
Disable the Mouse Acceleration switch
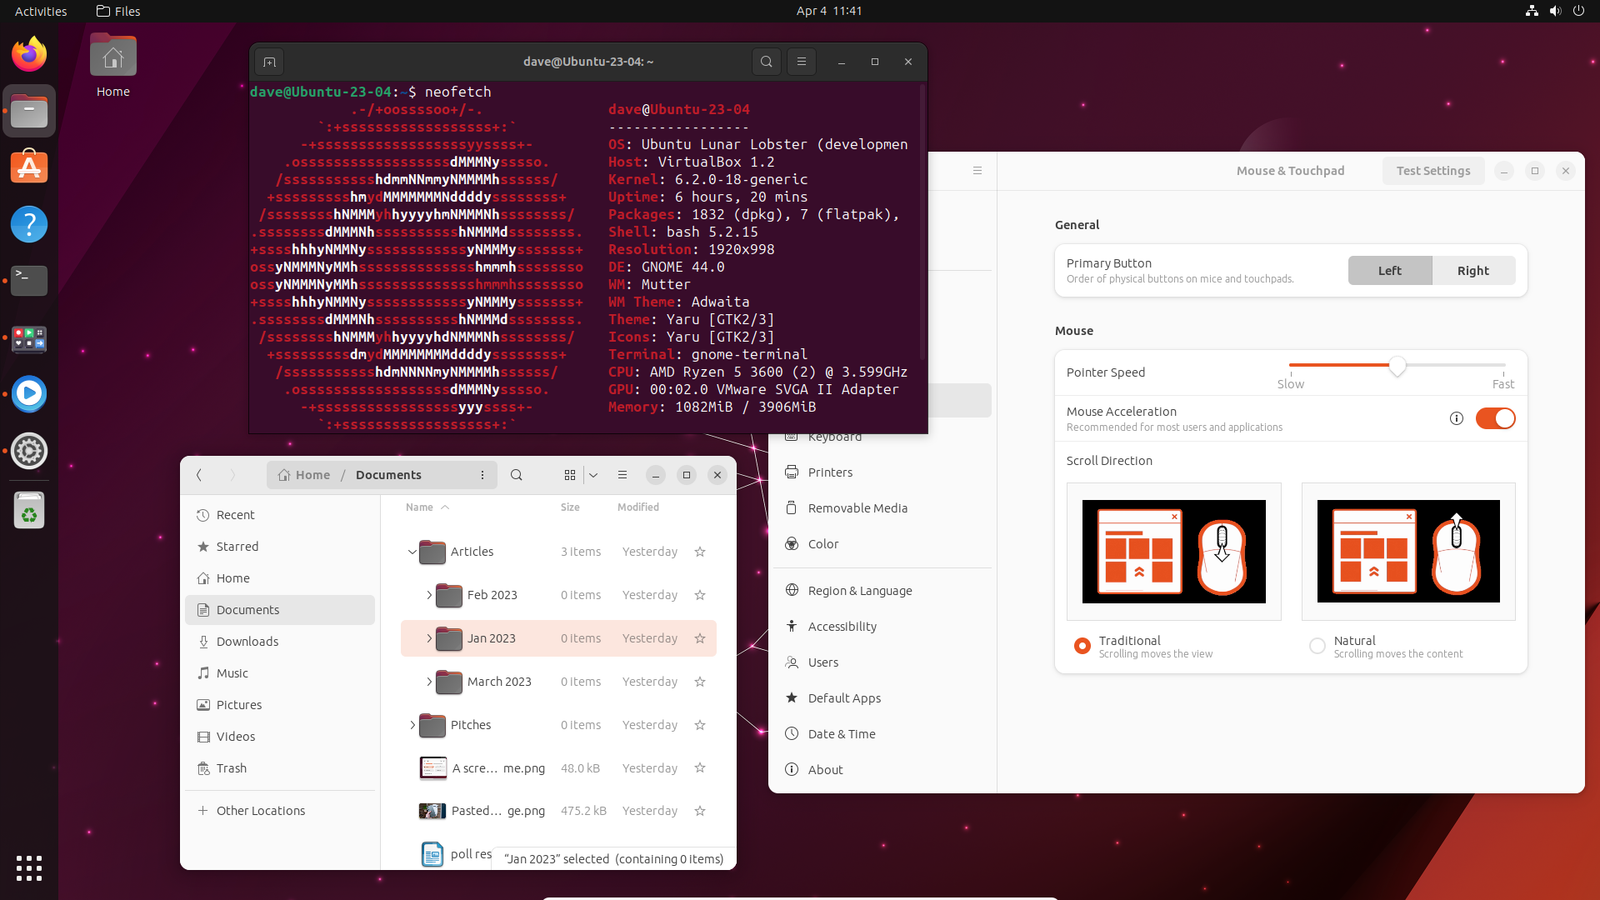point(1495,418)
